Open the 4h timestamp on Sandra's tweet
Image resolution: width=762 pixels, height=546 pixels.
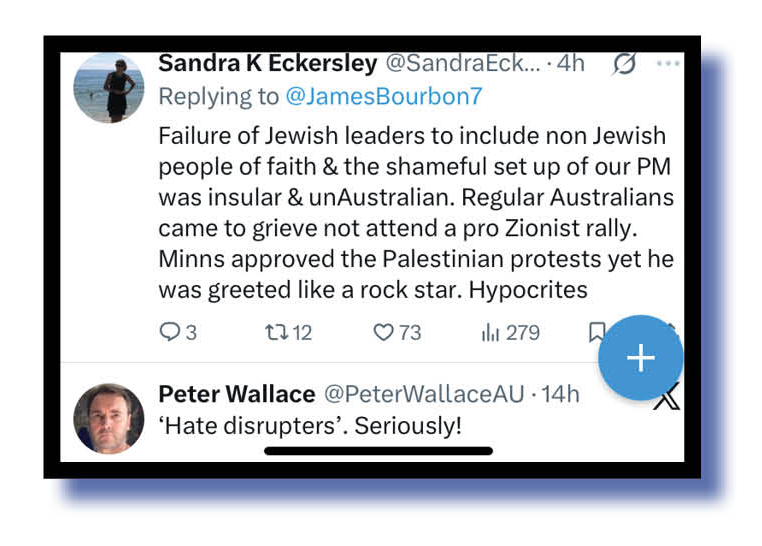571,64
